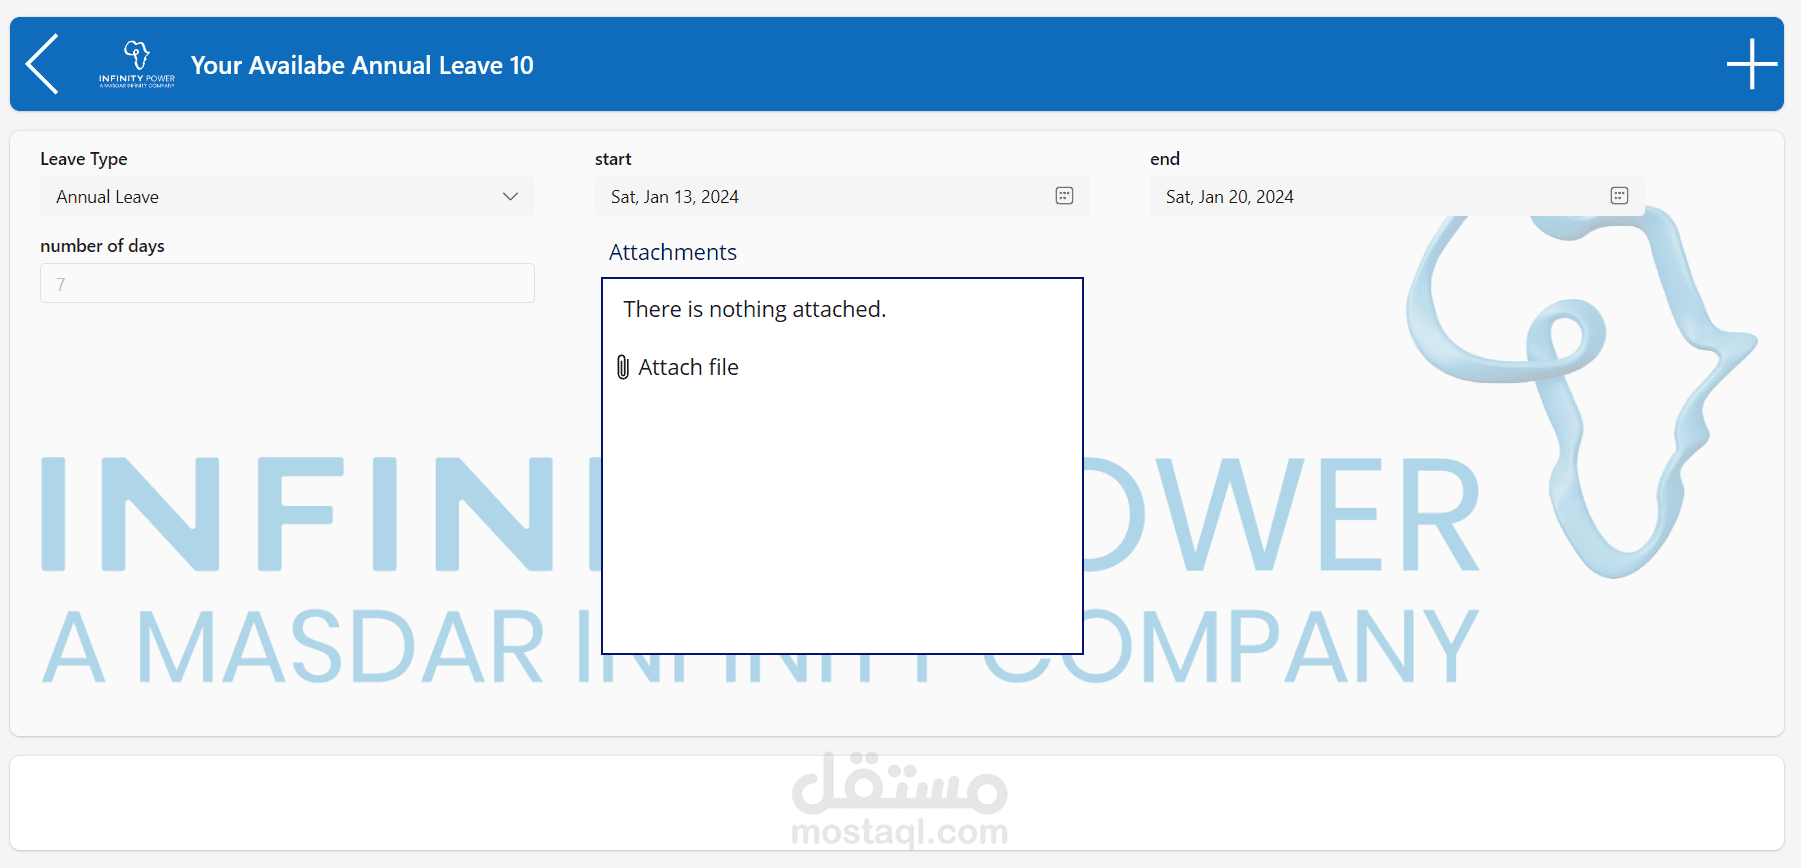
Task: Open the end date calendar picker icon
Action: pyautogui.click(x=1619, y=196)
